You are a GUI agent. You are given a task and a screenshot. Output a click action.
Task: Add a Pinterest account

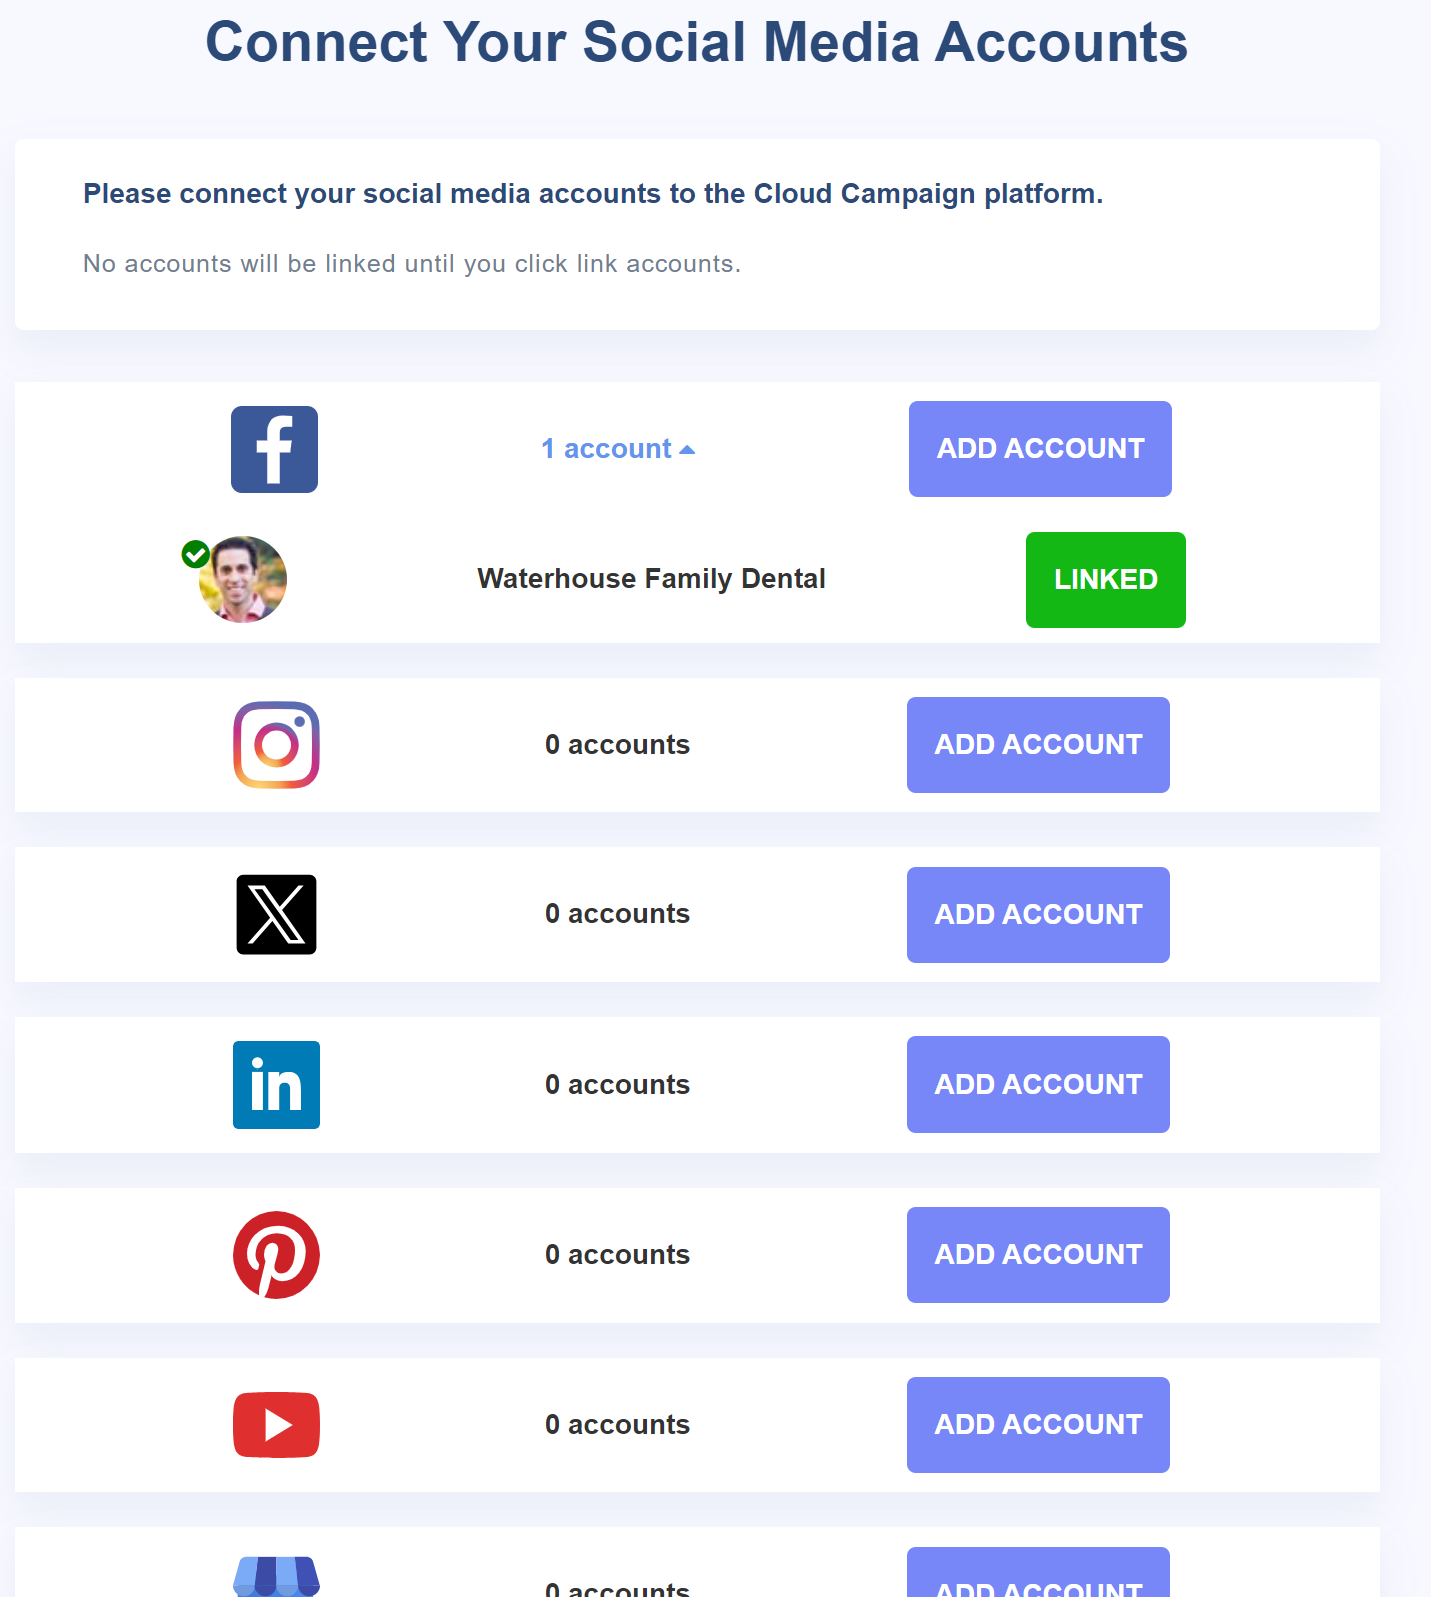click(x=1038, y=1255)
